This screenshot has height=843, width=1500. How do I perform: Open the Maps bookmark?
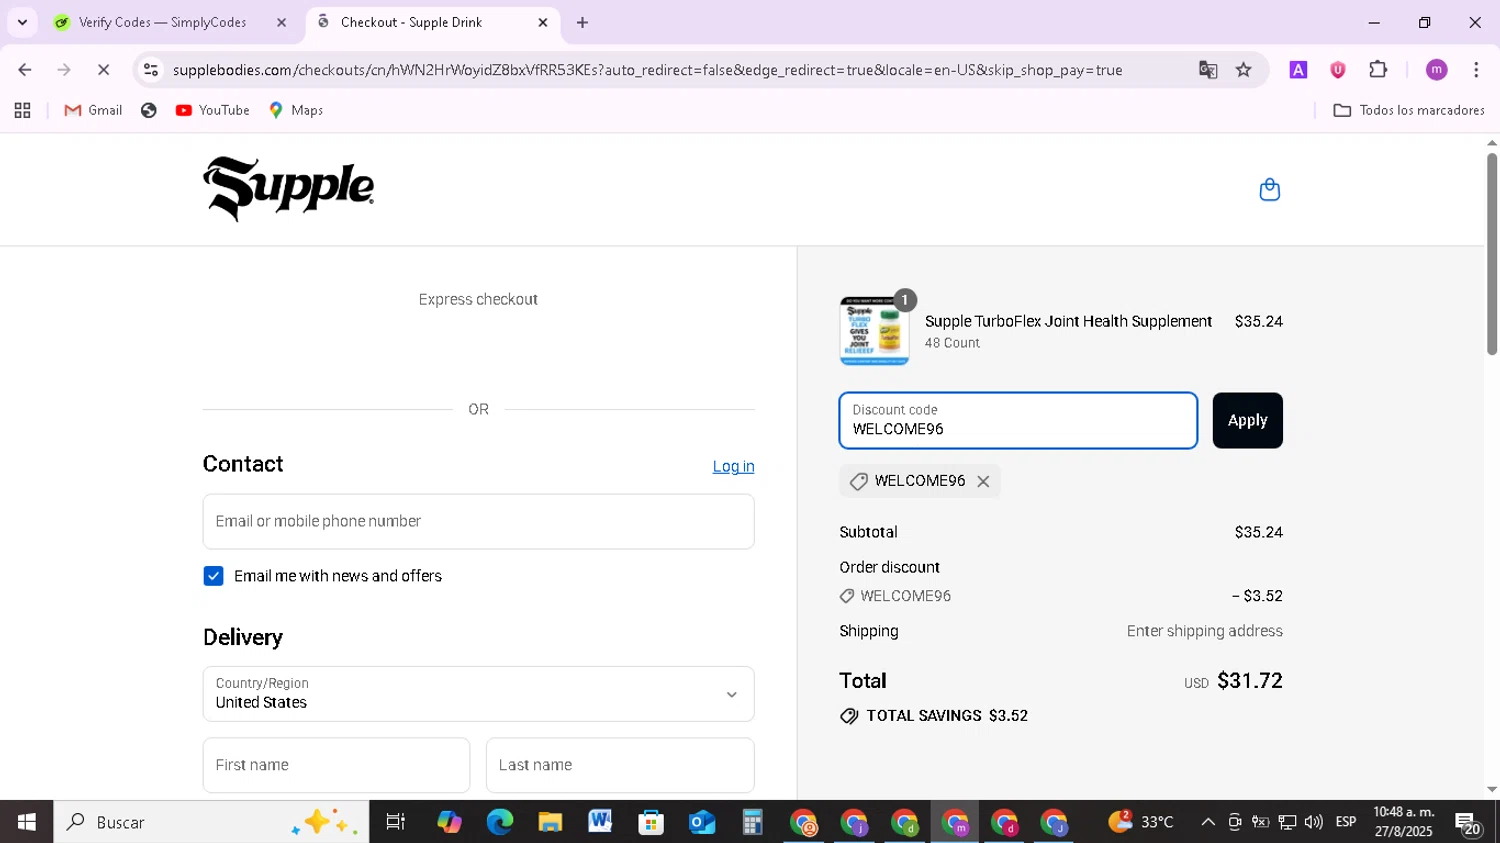pos(296,110)
